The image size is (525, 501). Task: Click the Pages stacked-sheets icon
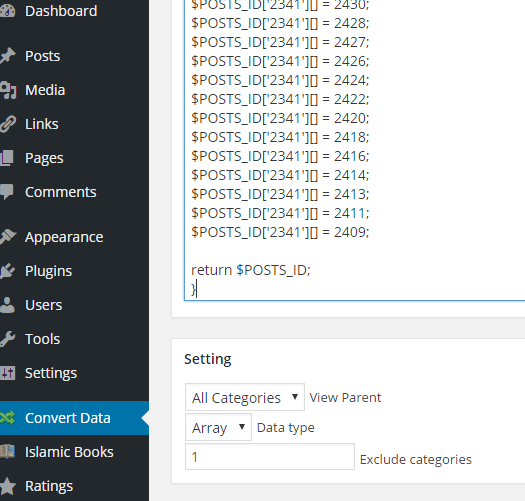7,158
